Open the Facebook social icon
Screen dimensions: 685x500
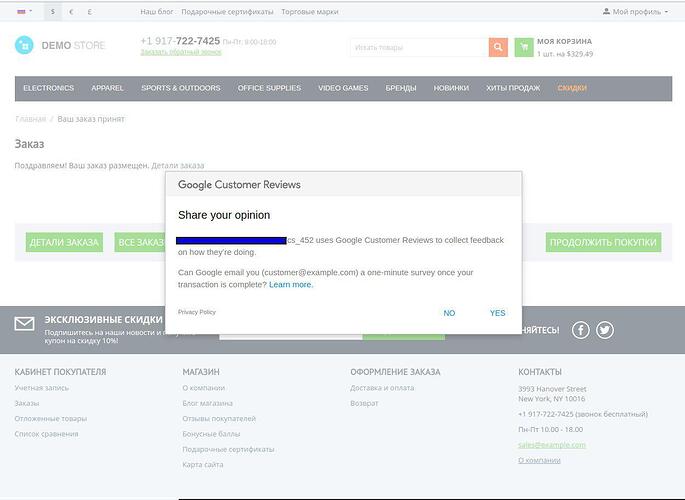(581, 330)
